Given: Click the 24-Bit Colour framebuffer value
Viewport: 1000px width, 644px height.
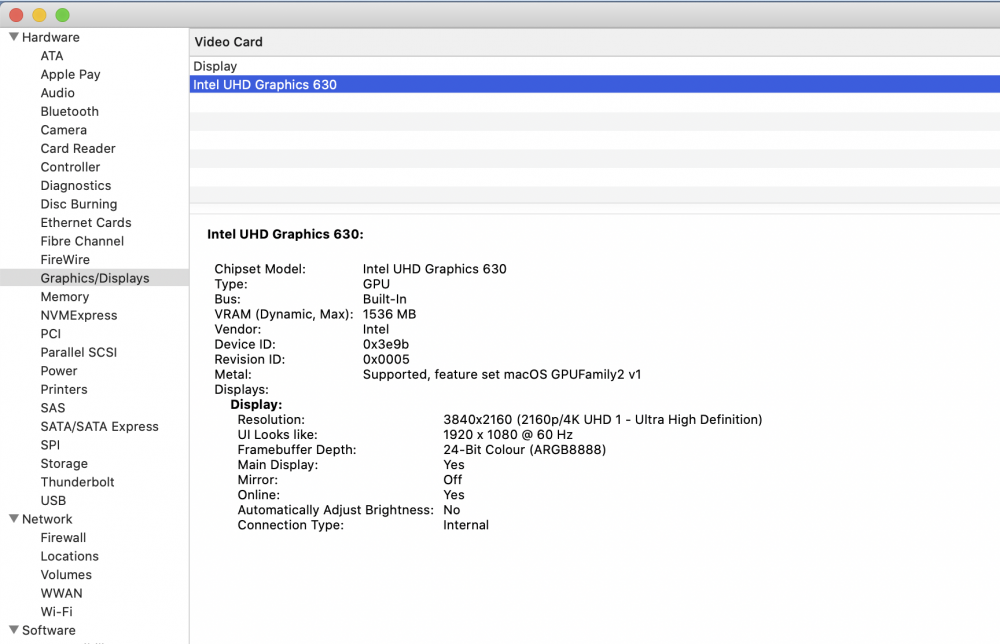Looking at the screenshot, I should 524,450.
